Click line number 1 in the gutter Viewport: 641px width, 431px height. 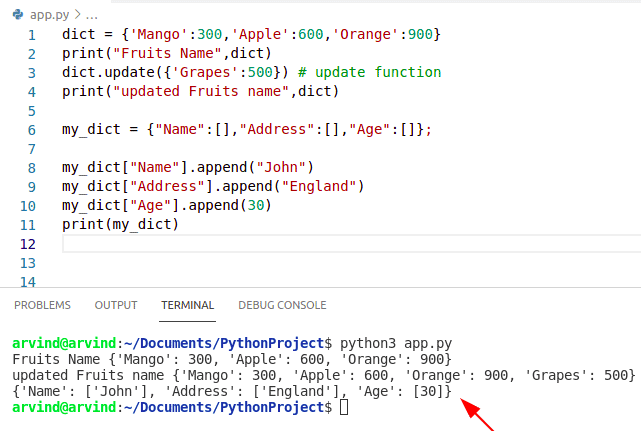[31, 35]
